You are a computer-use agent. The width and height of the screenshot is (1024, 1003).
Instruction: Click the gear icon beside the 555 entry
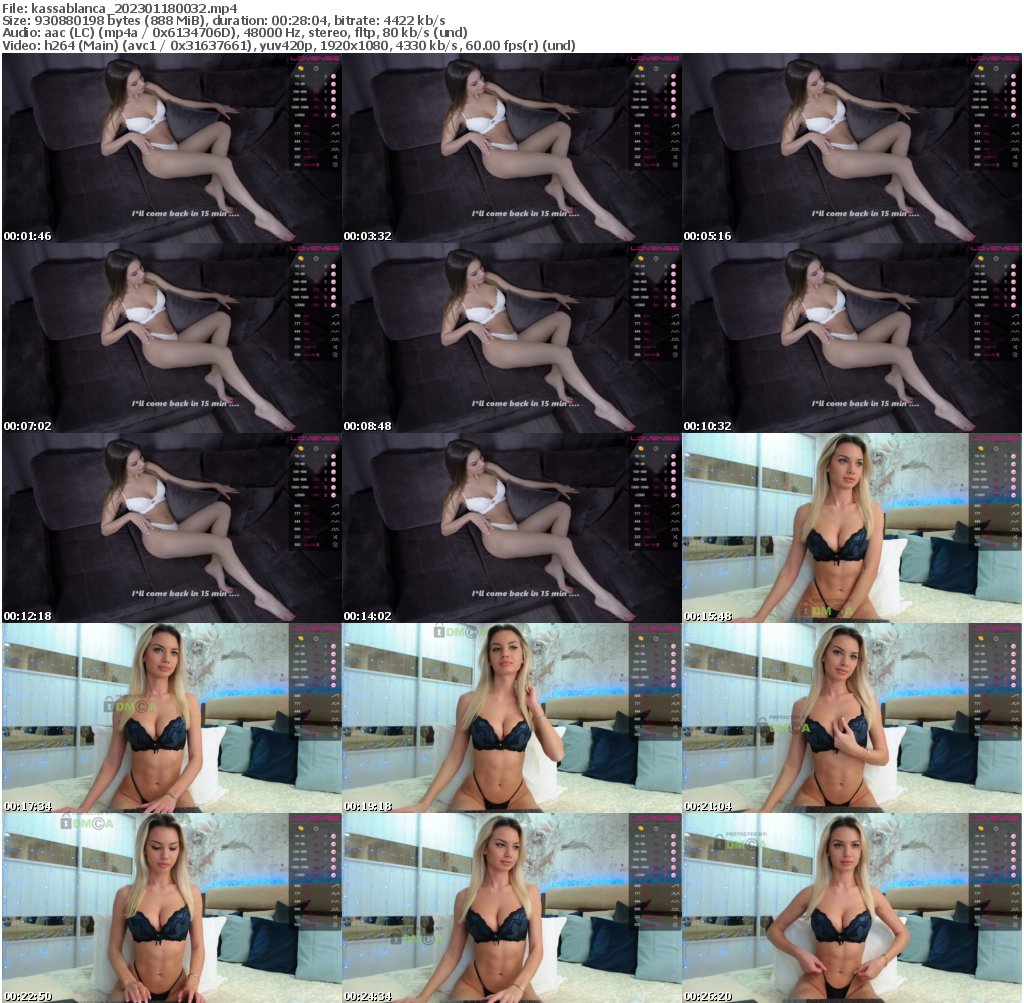coord(335,164)
